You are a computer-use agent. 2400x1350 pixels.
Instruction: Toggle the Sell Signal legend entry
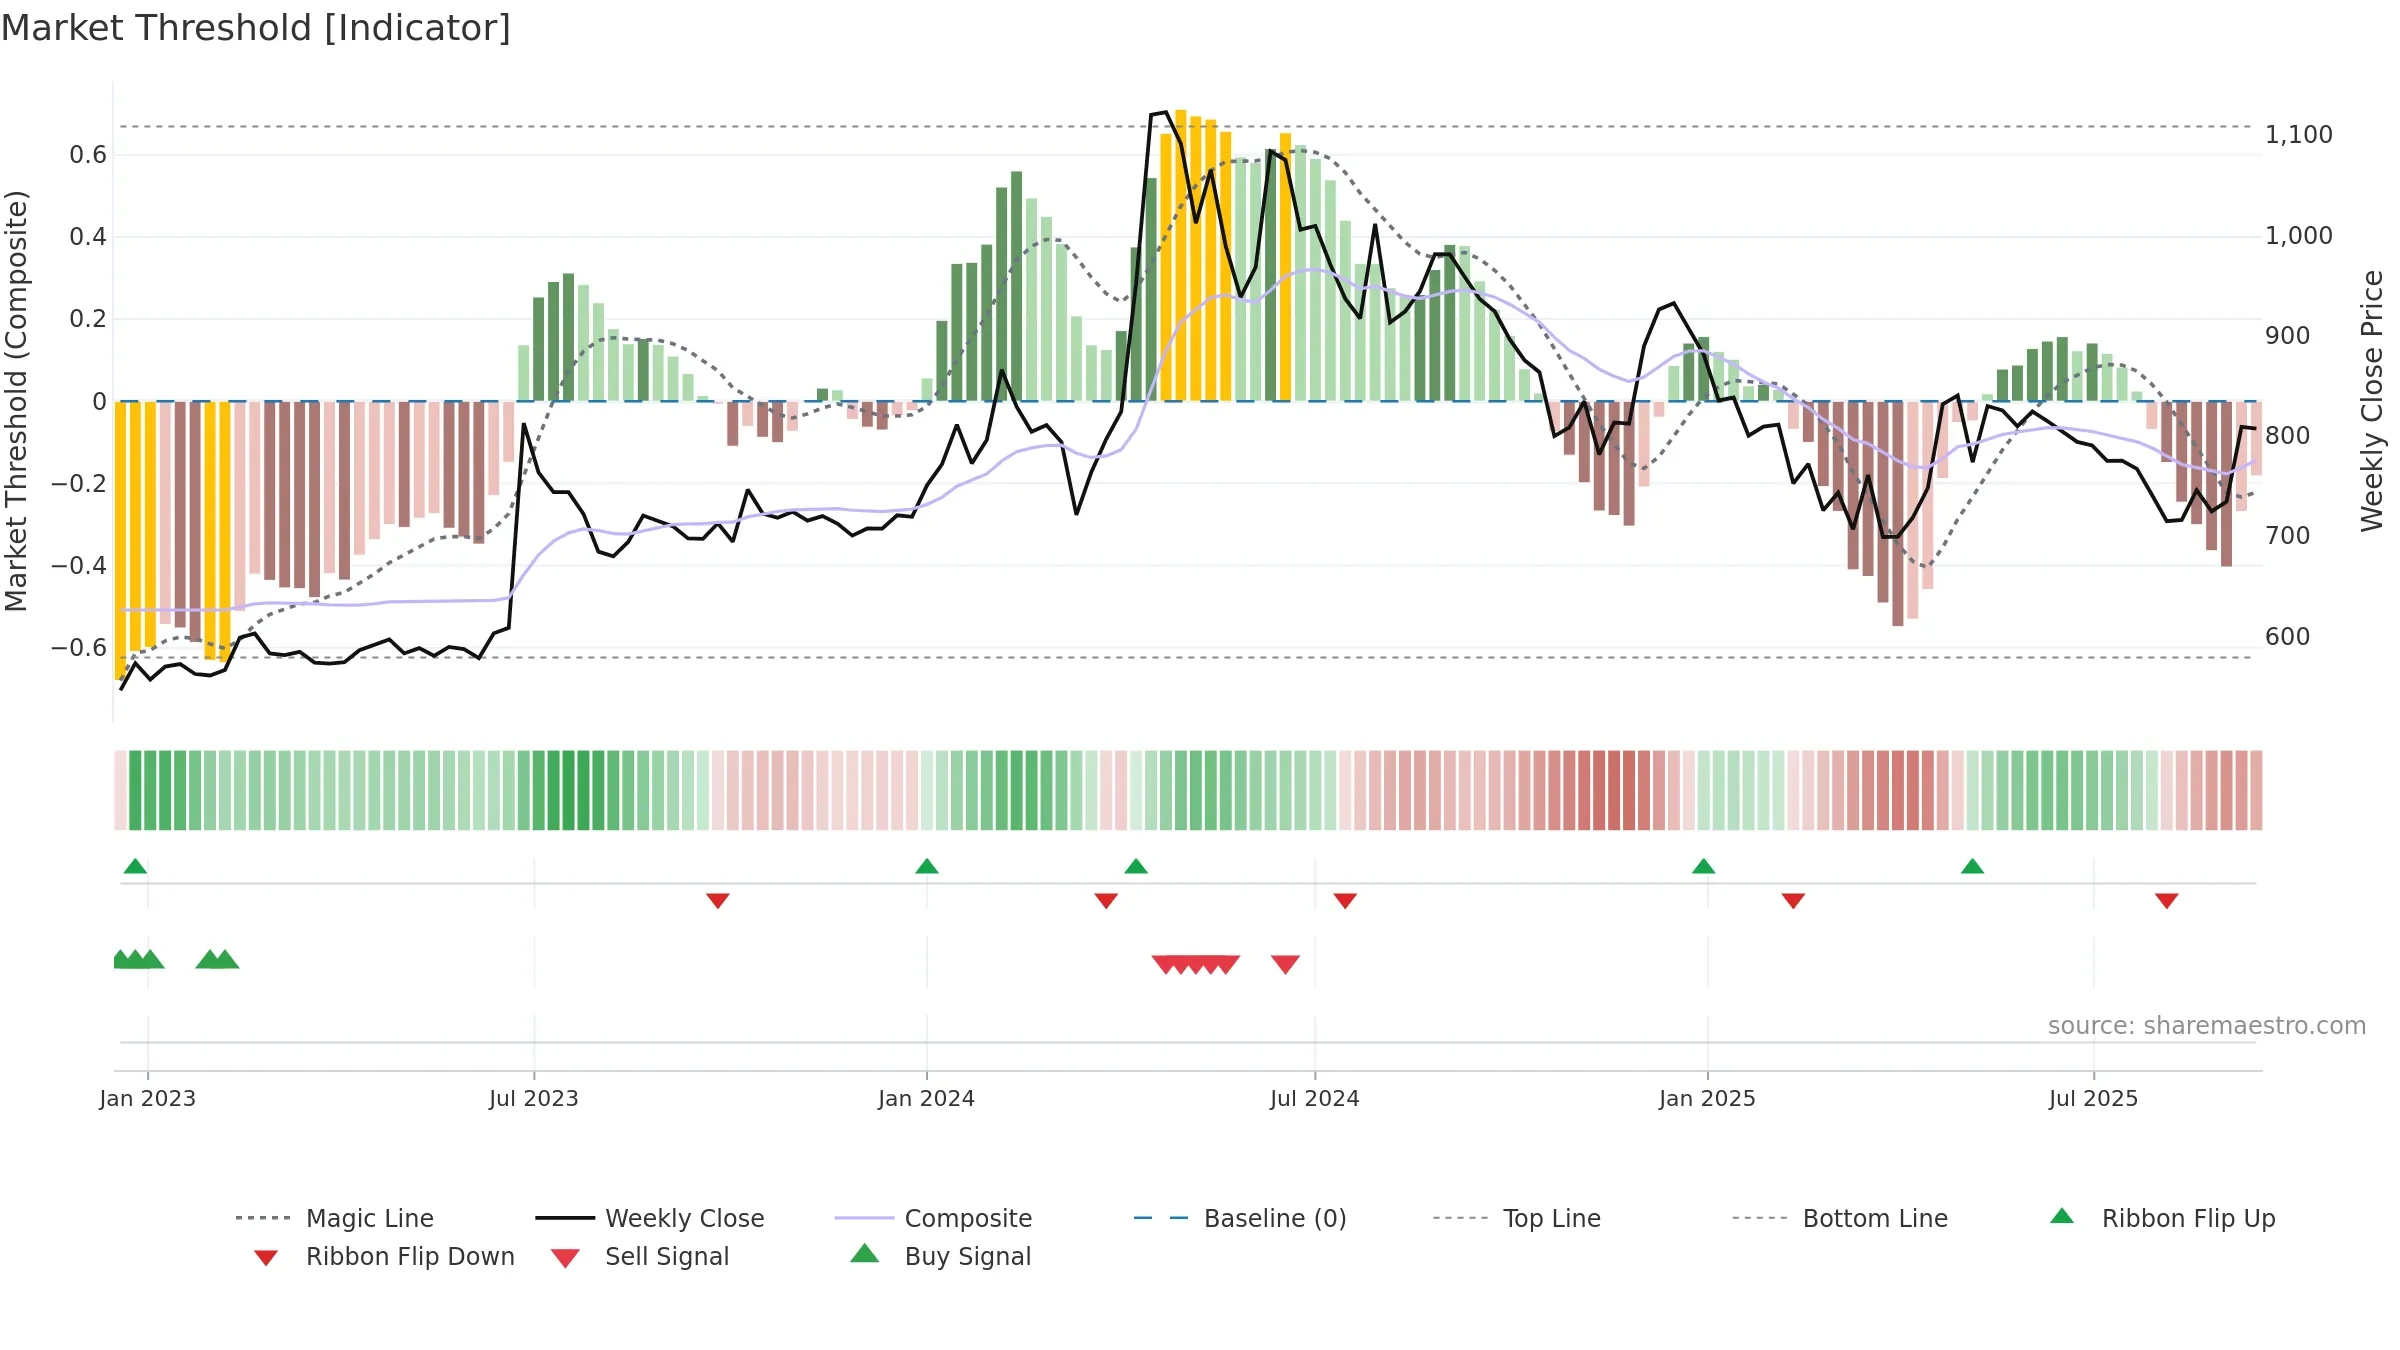(640, 1256)
